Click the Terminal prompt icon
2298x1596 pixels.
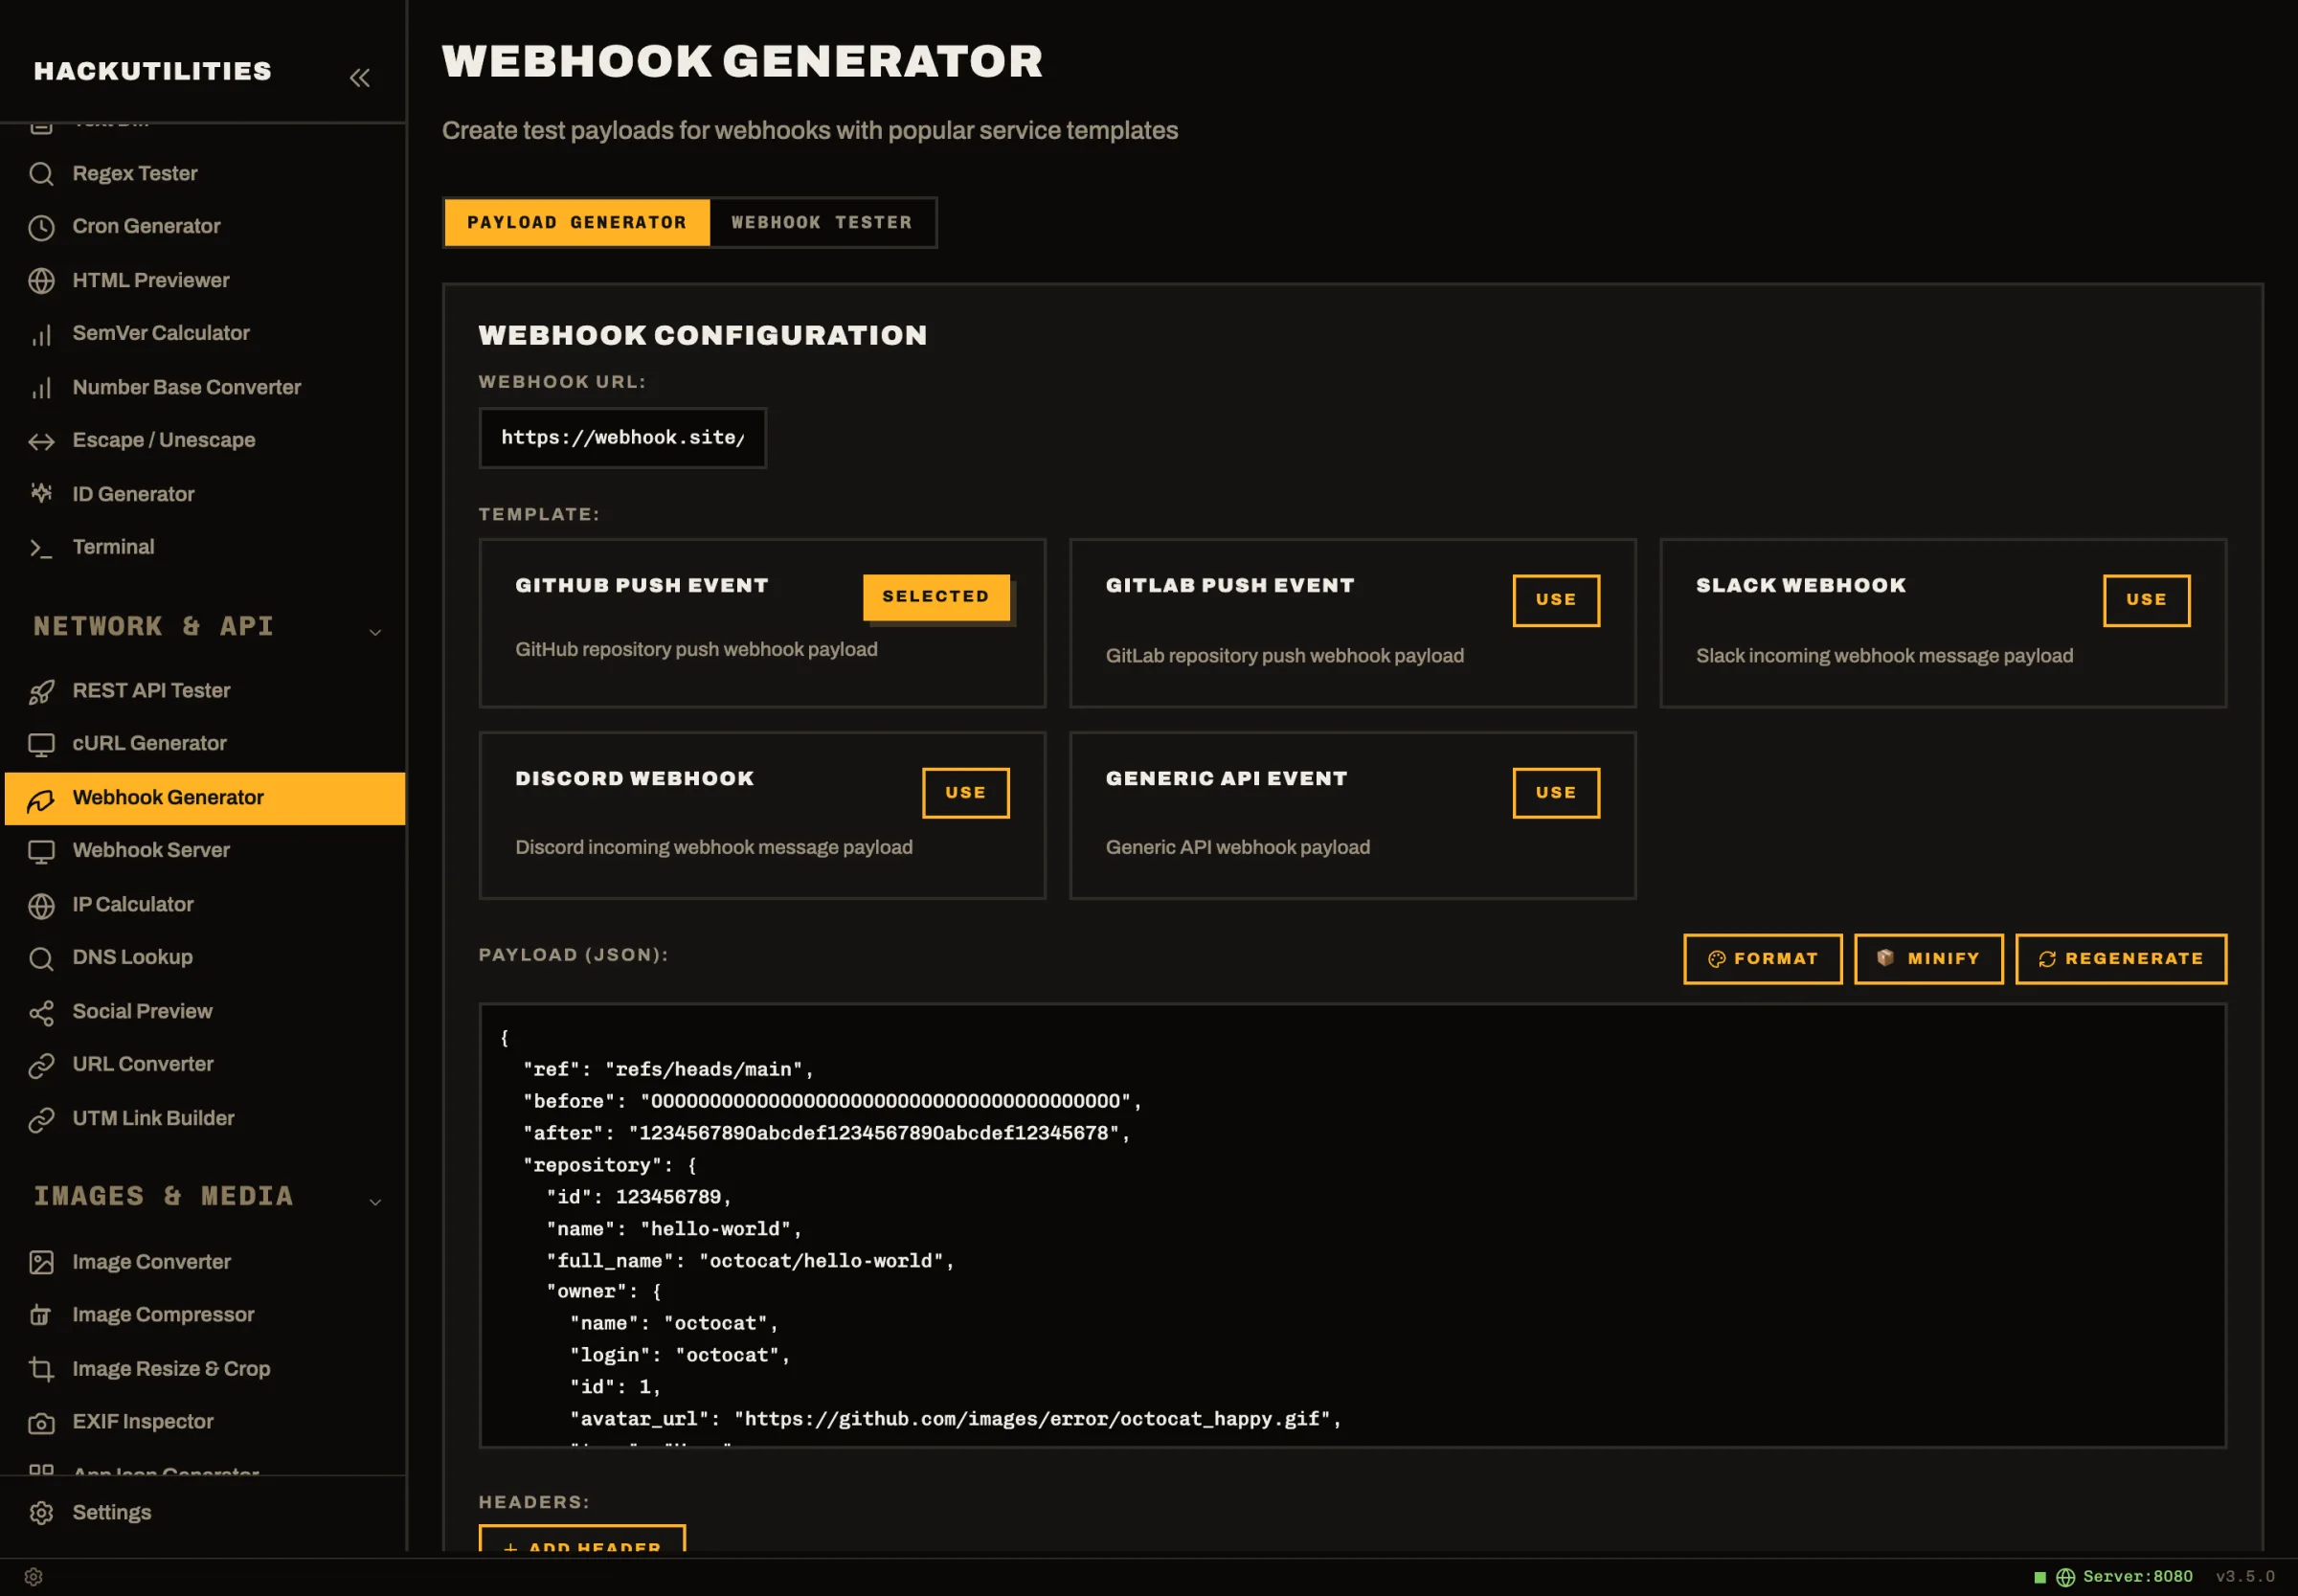pyautogui.click(x=41, y=548)
